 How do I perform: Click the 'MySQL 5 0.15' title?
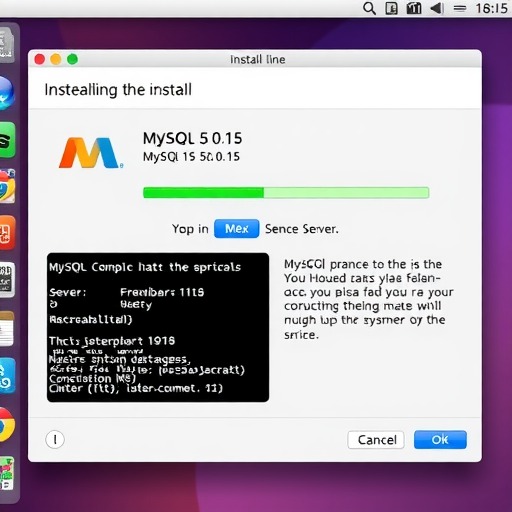tap(192, 138)
